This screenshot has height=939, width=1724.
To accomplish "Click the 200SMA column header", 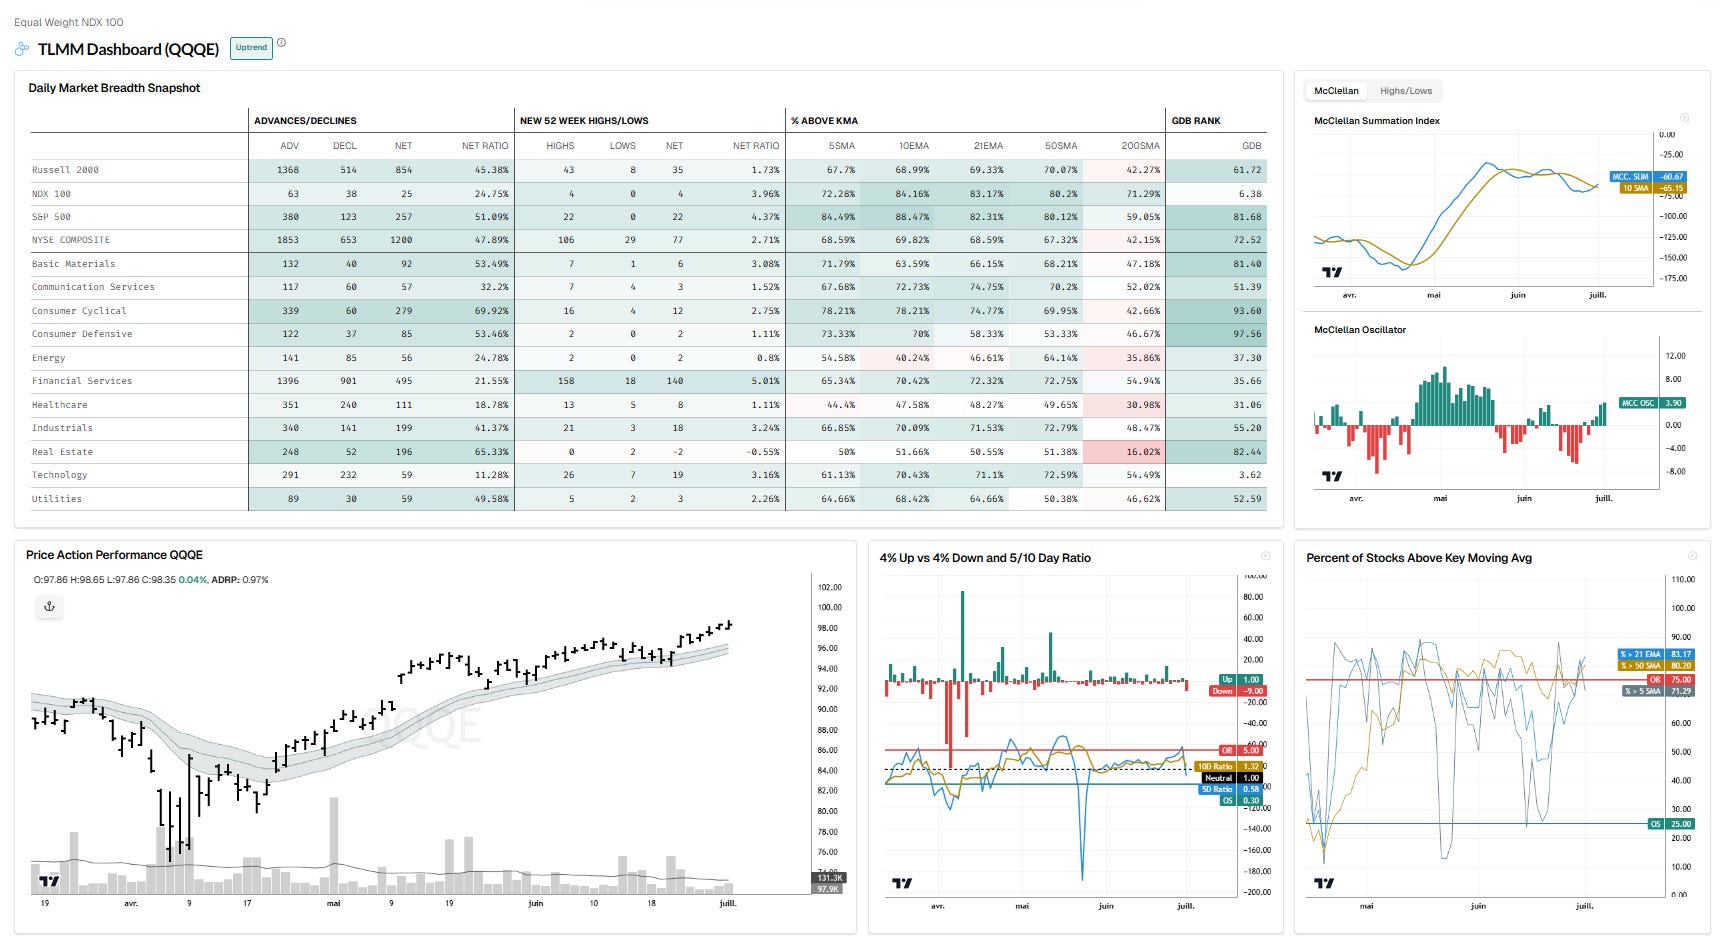I will [x=1140, y=146].
